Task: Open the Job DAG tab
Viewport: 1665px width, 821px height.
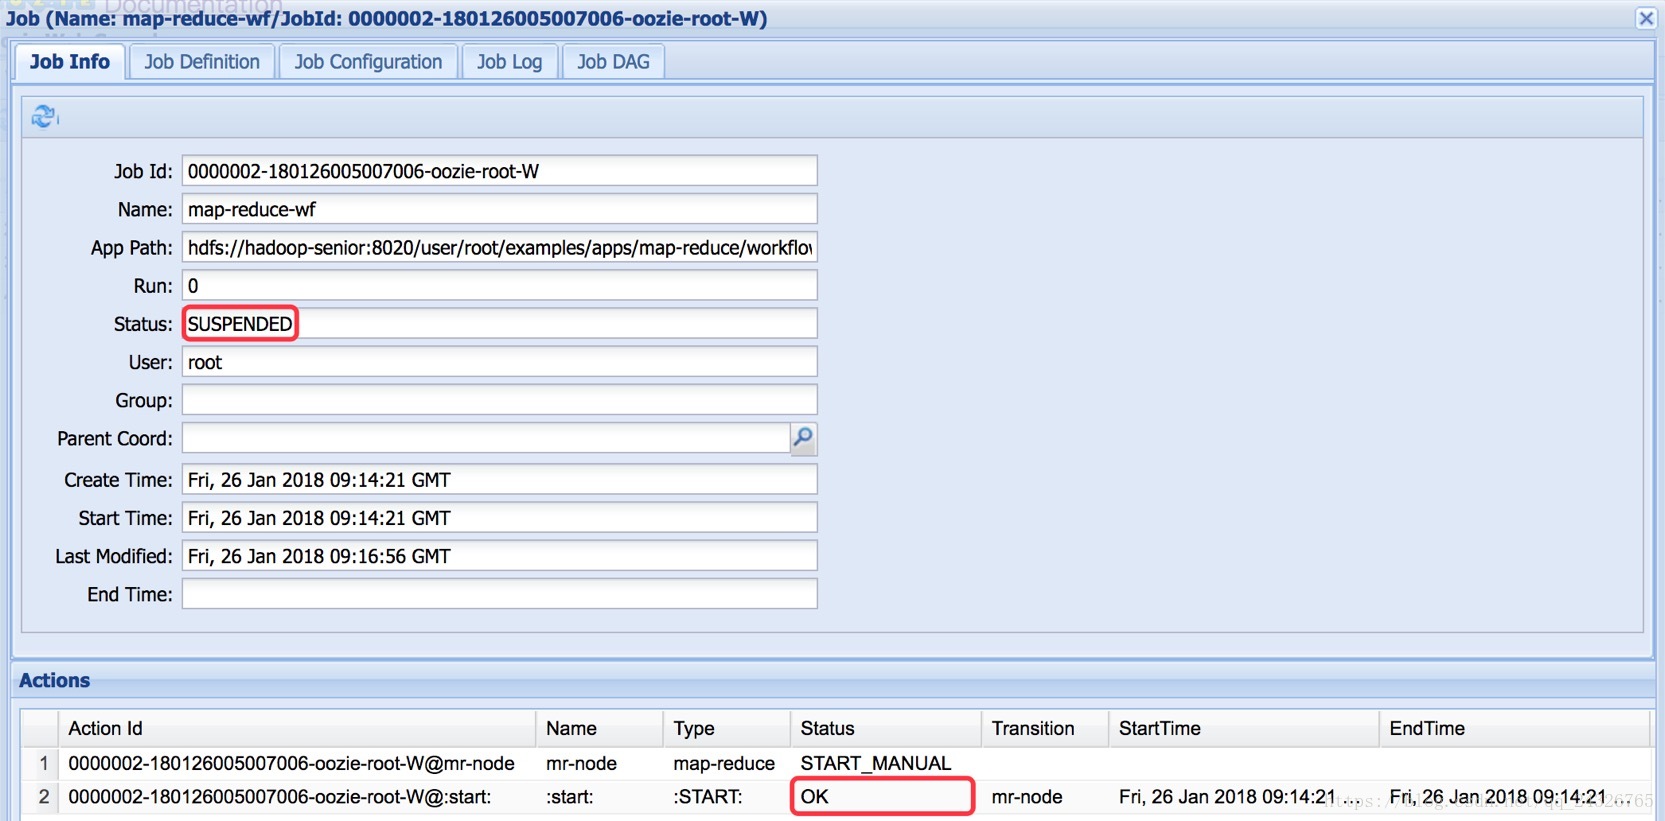Action: tap(613, 62)
